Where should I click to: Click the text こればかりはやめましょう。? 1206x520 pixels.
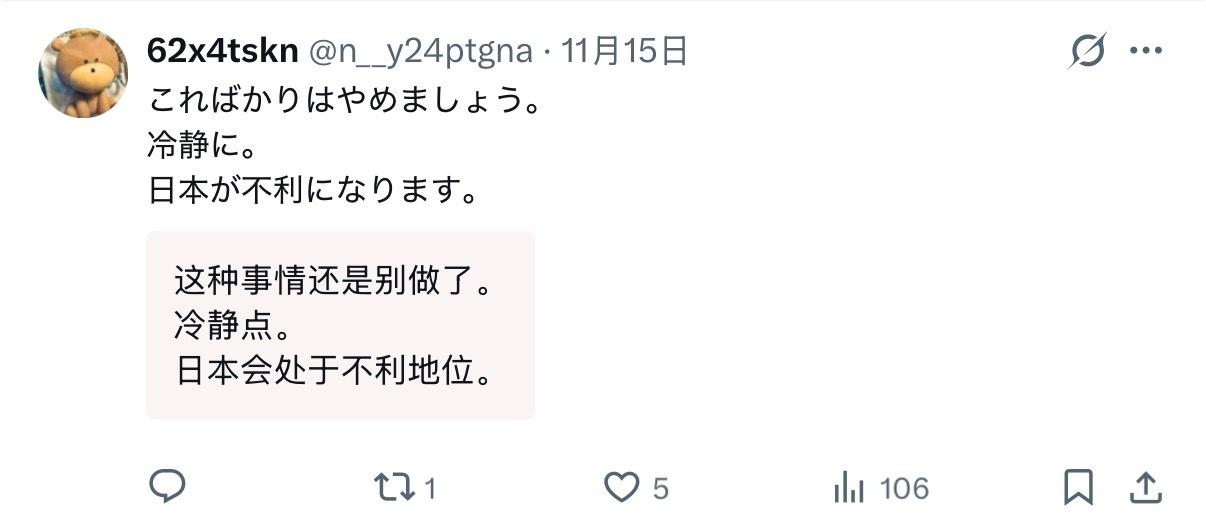pyautogui.click(x=345, y=100)
